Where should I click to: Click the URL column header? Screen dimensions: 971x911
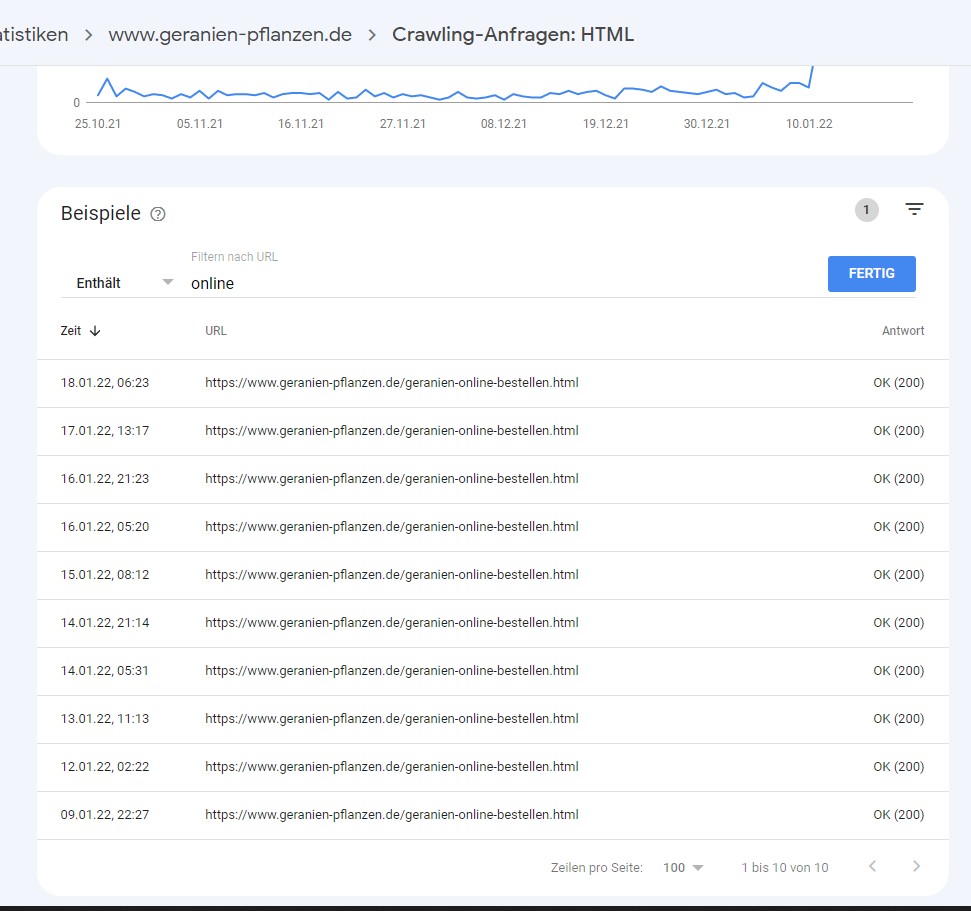point(216,331)
